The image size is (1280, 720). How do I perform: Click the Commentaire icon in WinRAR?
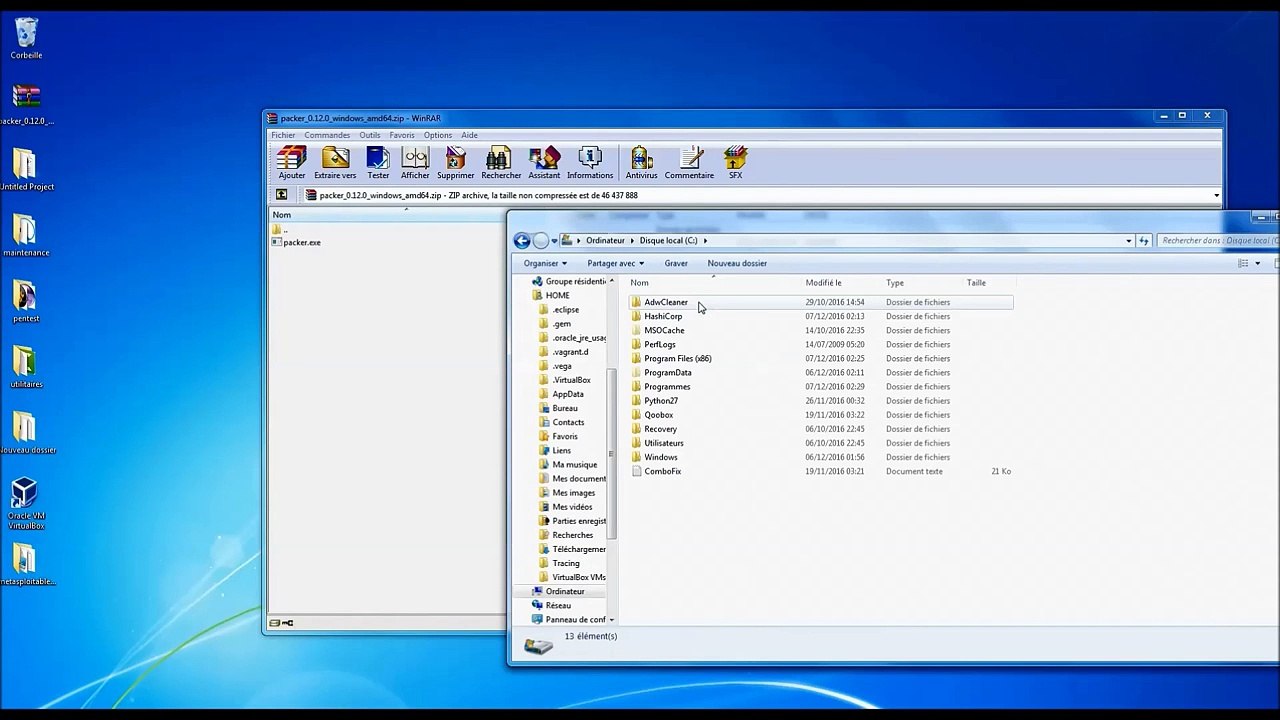(x=689, y=163)
